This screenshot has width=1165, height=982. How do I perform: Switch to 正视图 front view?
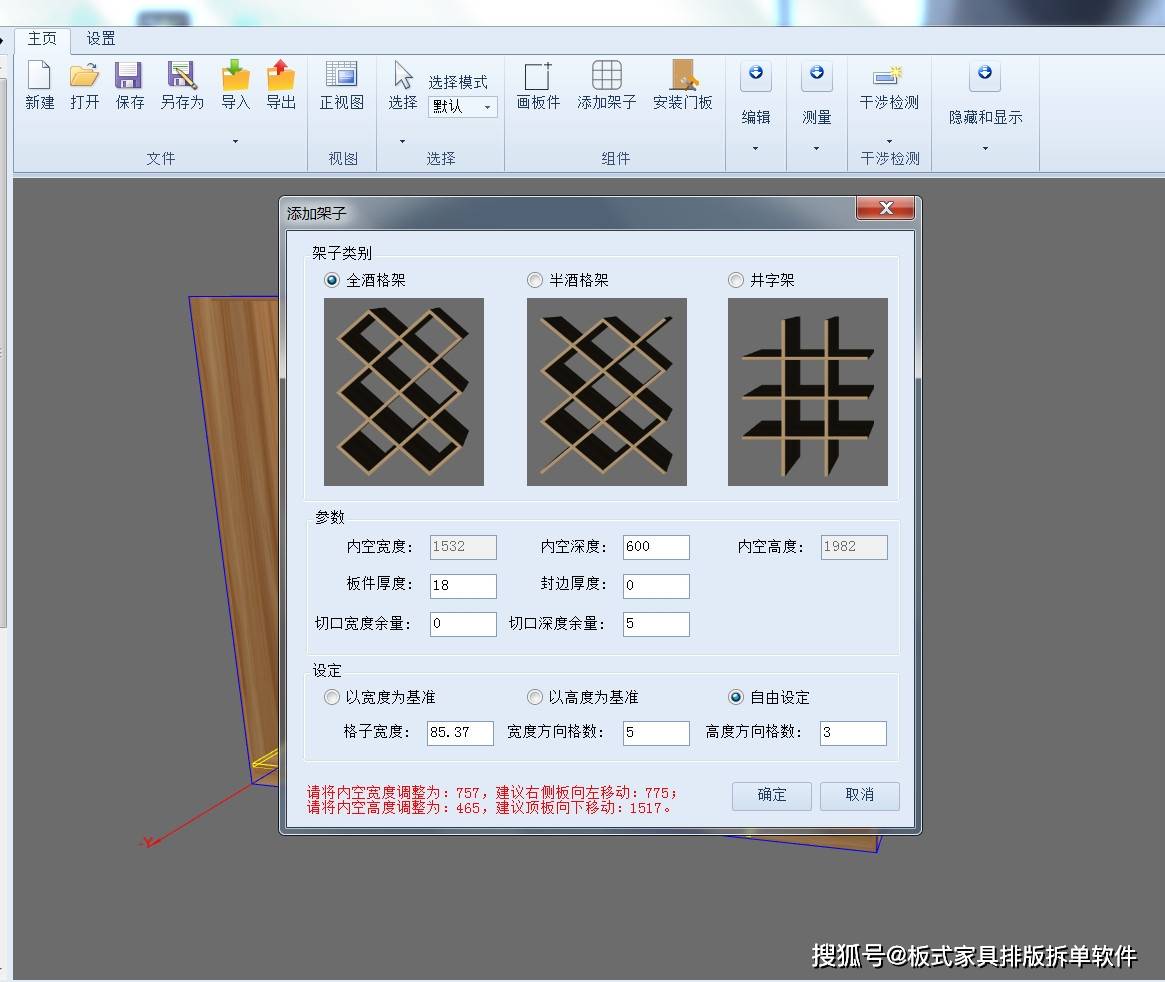pos(341,76)
